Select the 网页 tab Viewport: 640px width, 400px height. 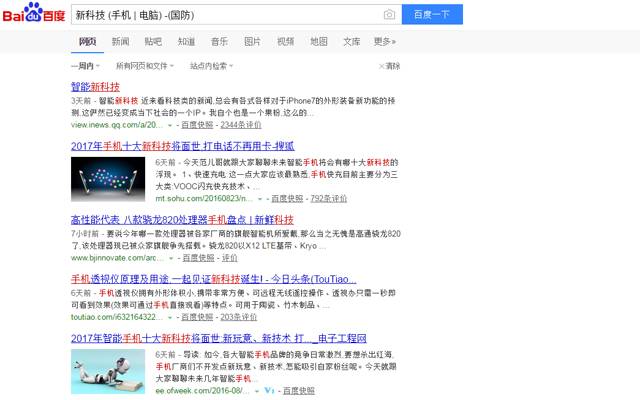pos(87,41)
